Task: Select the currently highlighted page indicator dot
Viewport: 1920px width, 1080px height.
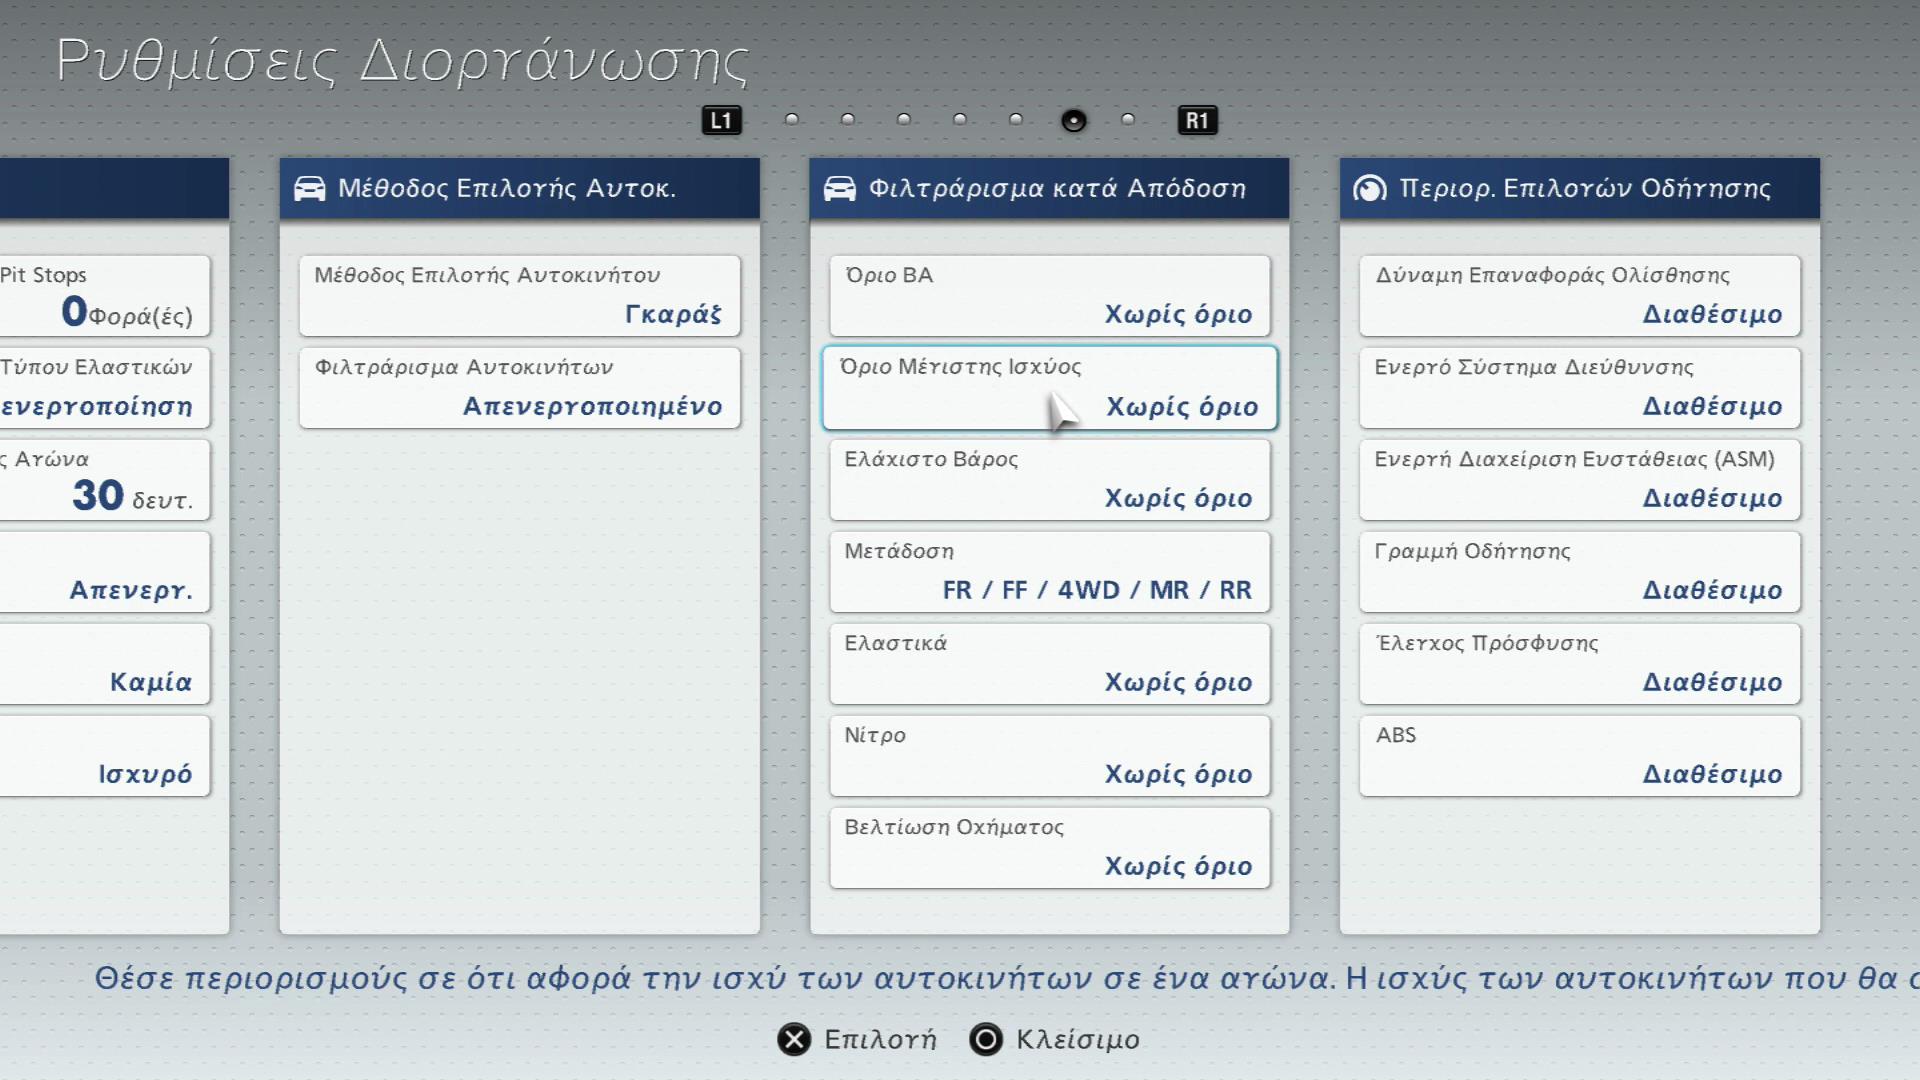Action: pyautogui.click(x=1073, y=121)
